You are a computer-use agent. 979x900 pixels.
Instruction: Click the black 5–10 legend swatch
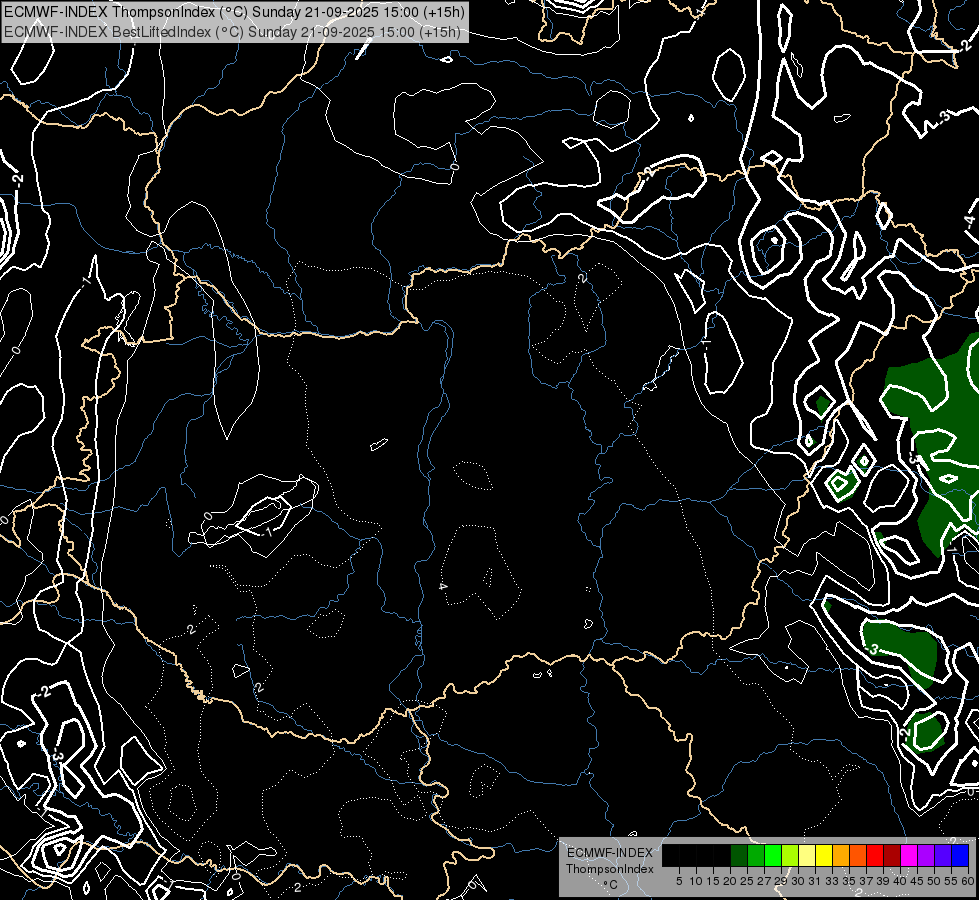click(x=688, y=855)
